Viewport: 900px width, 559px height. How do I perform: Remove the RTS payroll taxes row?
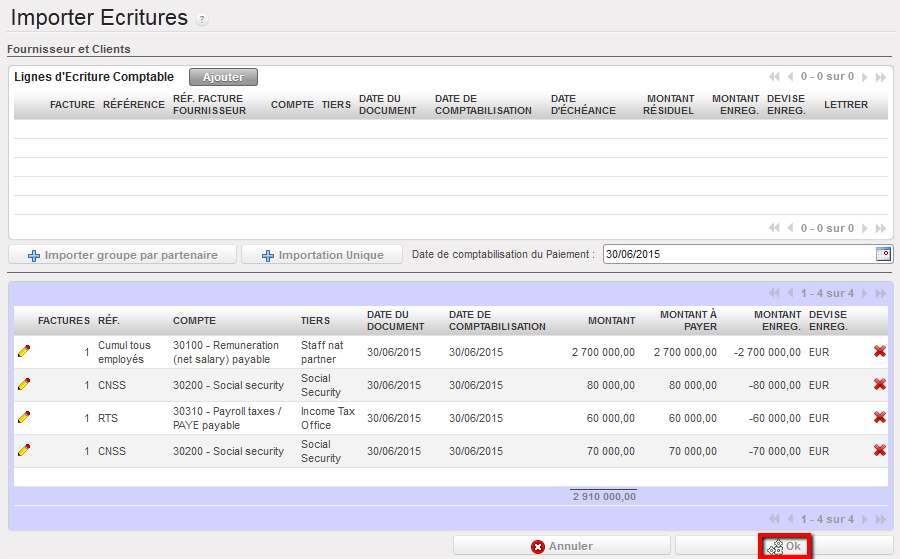click(x=879, y=417)
